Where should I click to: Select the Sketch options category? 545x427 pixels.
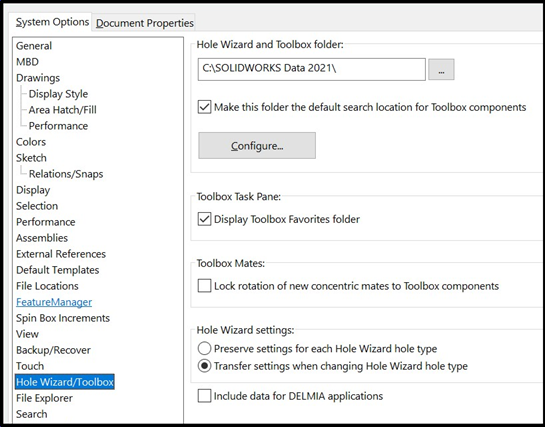[x=31, y=158]
